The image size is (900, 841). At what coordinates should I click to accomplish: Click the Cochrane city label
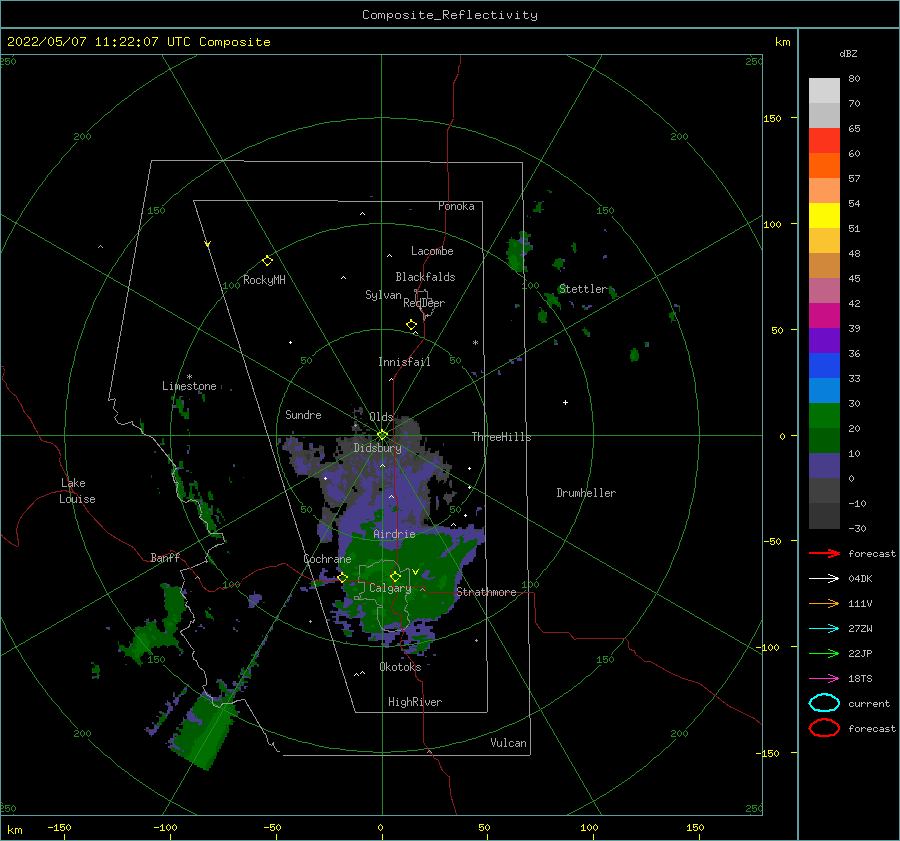327,559
